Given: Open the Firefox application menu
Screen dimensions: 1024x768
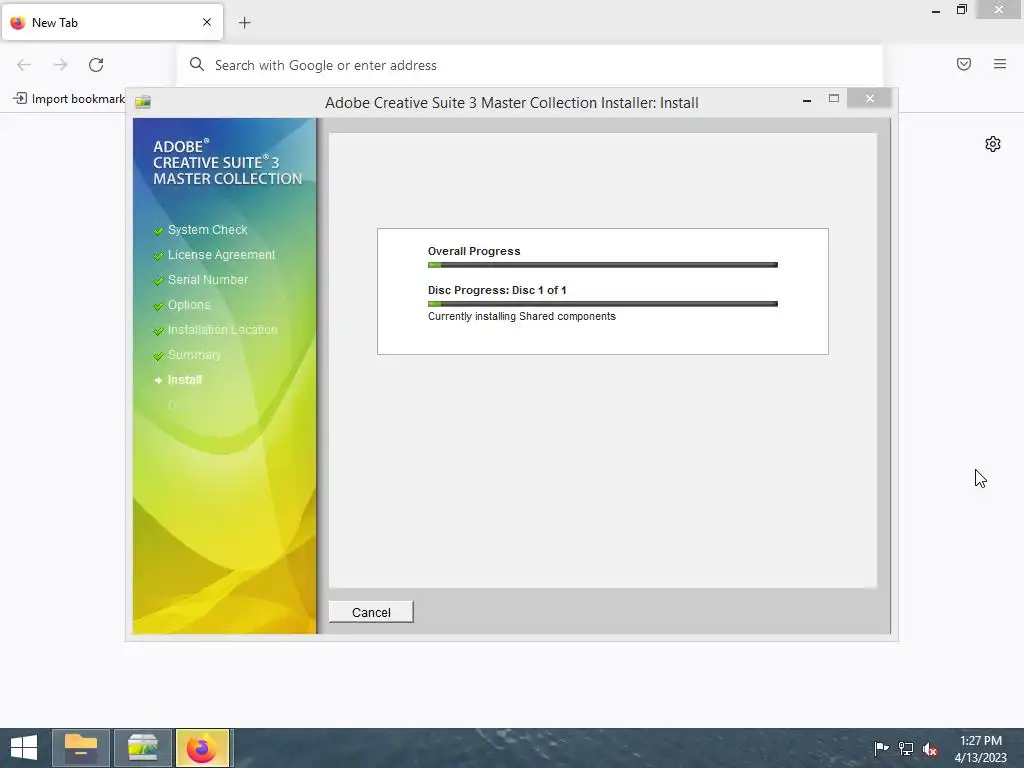Looking at the screenshot, I should (x=999, y=64).
